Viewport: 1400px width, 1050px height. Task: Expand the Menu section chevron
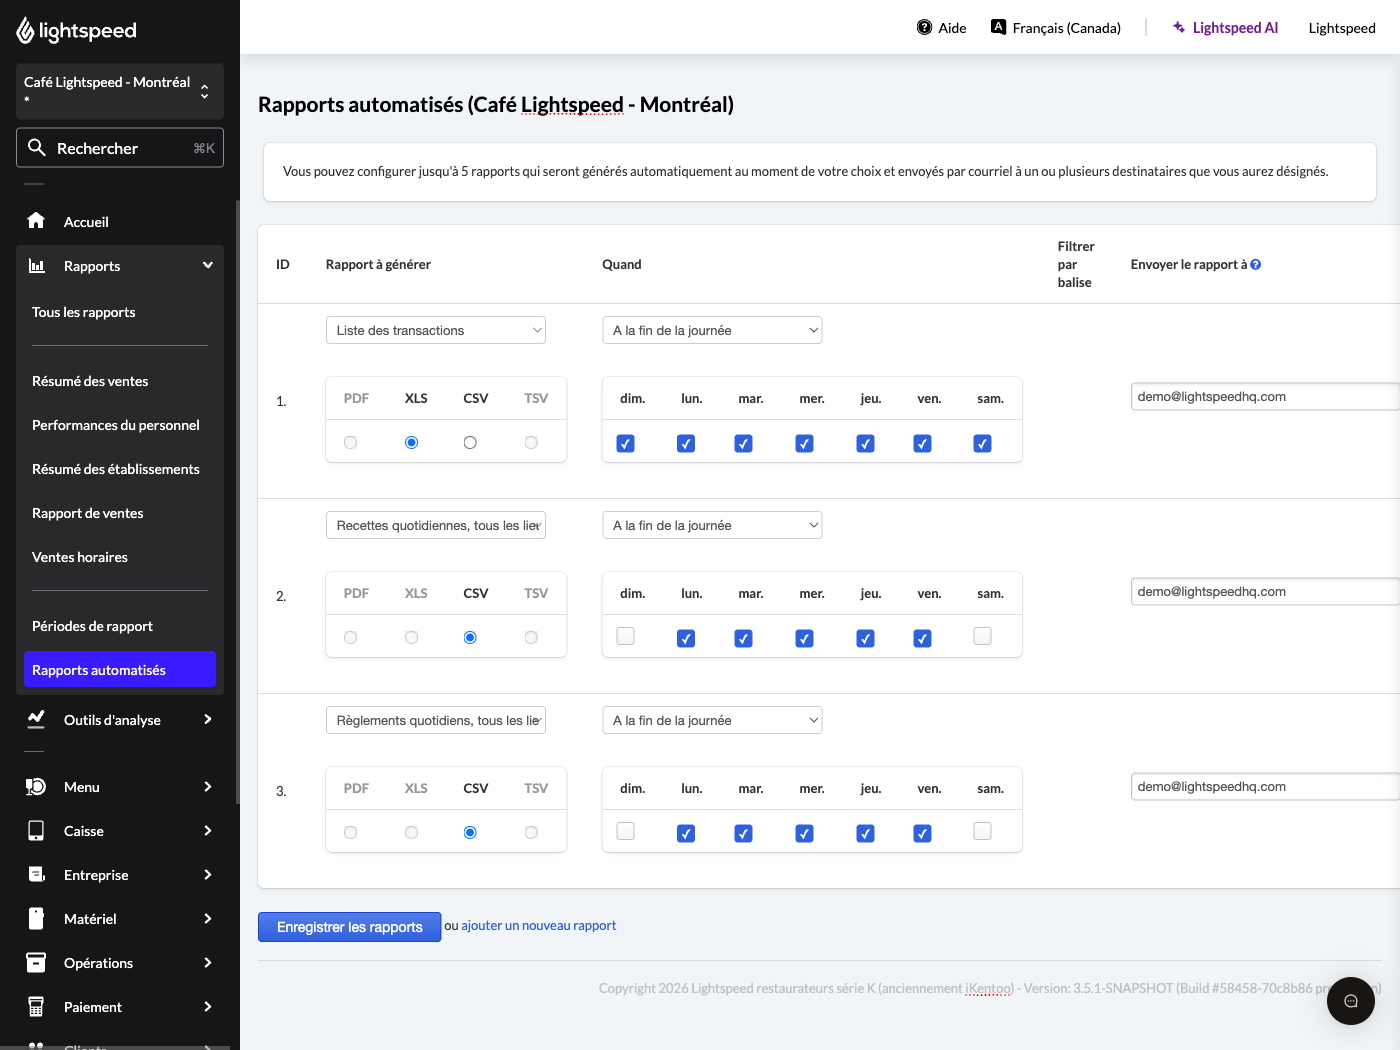click(208, 787)
